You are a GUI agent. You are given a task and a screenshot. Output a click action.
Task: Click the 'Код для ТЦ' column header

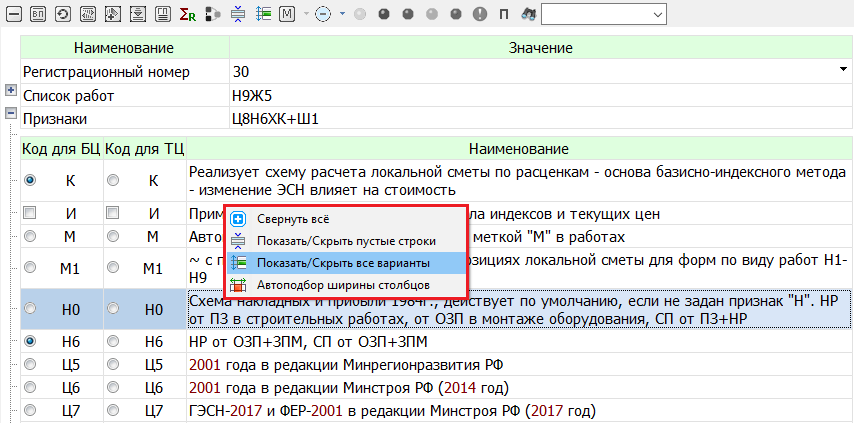[x=145, y=149]
